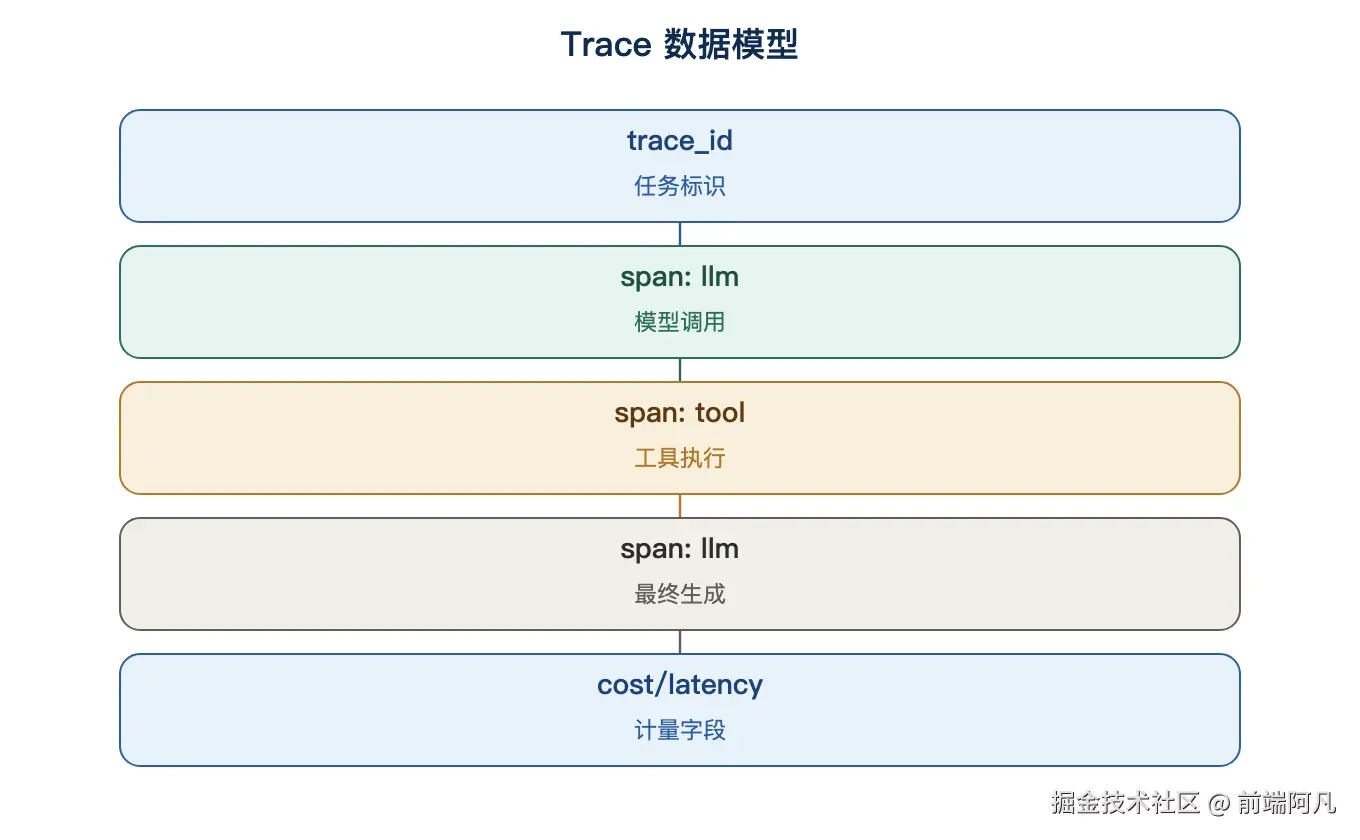This screenshot has height=840, width=1360.
Task: Click the "模型调用" subtitle text
Action: (680, 322)
